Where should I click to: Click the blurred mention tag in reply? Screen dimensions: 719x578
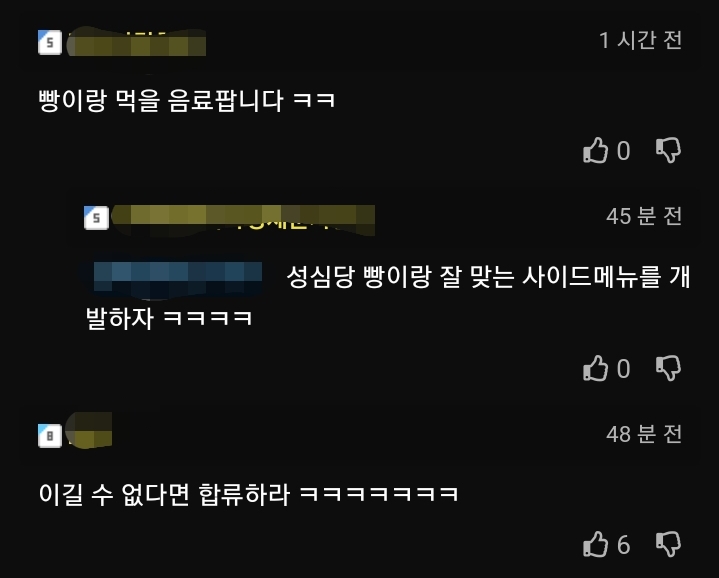[177, 277]
